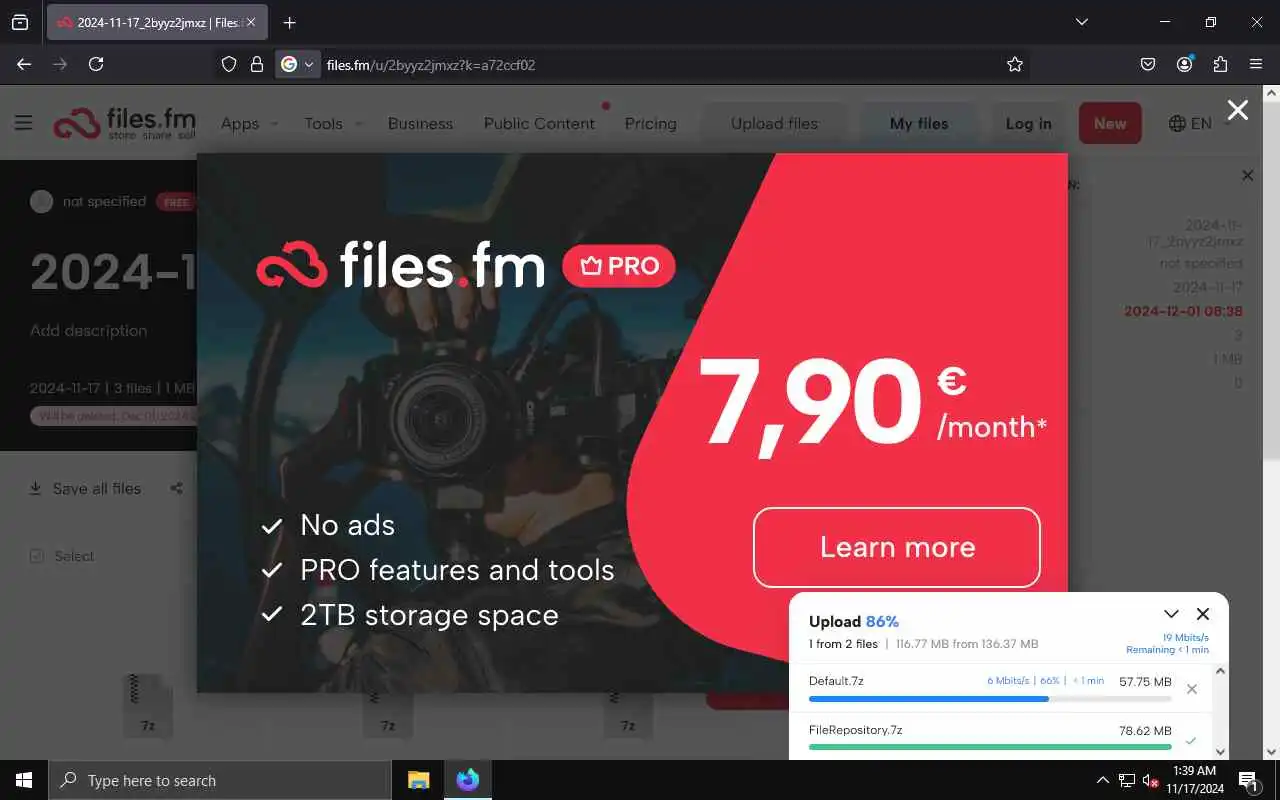Click Save all files

tap(85, 489)
